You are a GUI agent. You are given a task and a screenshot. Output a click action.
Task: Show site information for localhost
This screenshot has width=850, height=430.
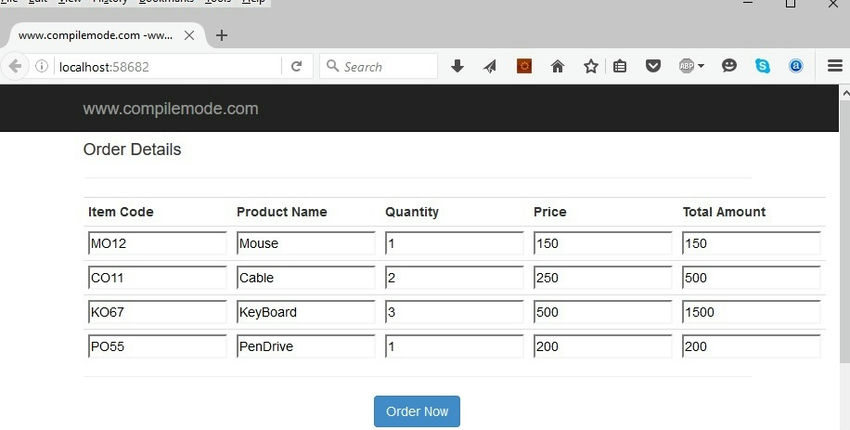pyautogui.click(x=42, y=66)
